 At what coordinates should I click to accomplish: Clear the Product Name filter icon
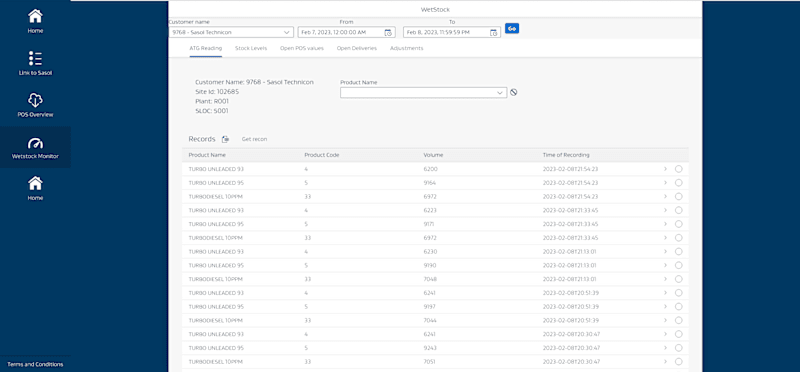pos(514,92)
